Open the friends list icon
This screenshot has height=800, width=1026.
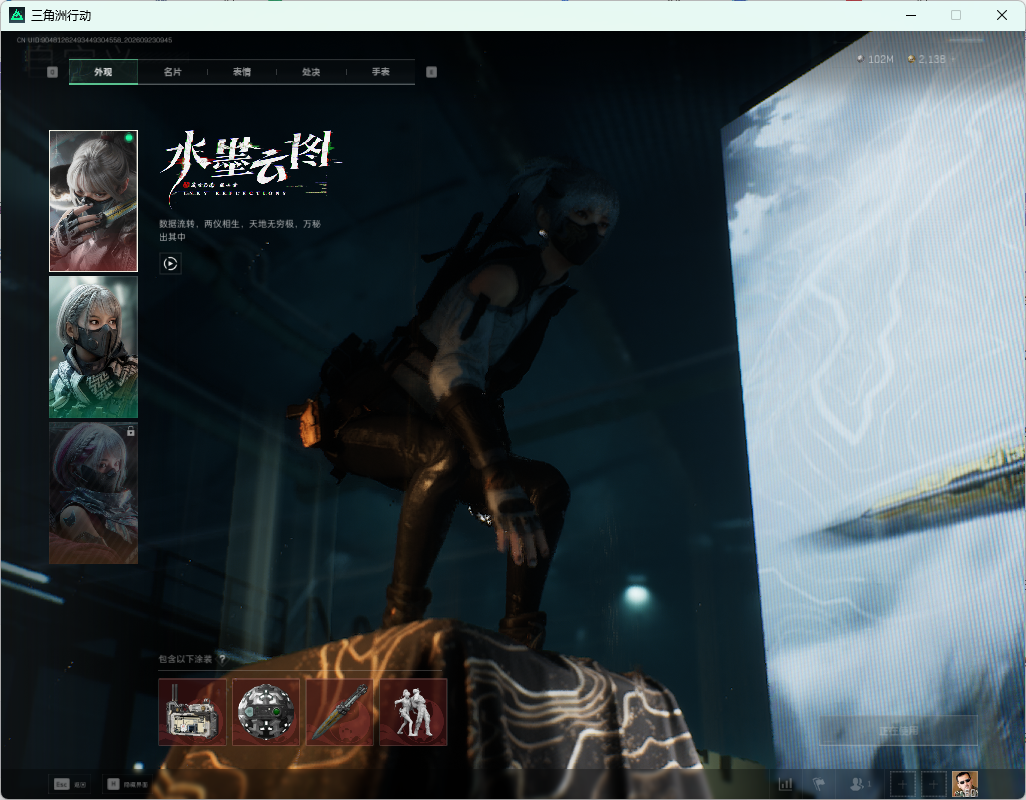[x=859, y=784]
